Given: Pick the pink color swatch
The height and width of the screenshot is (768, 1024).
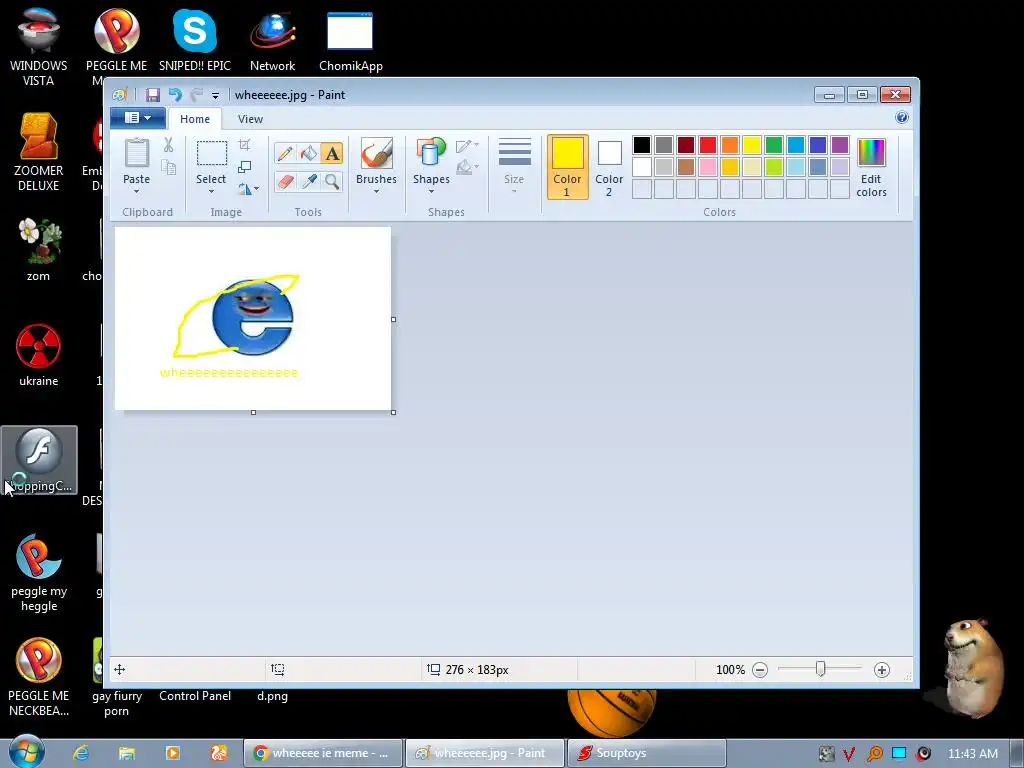Looking at the screenshot, I should click(x=708, y=167).
